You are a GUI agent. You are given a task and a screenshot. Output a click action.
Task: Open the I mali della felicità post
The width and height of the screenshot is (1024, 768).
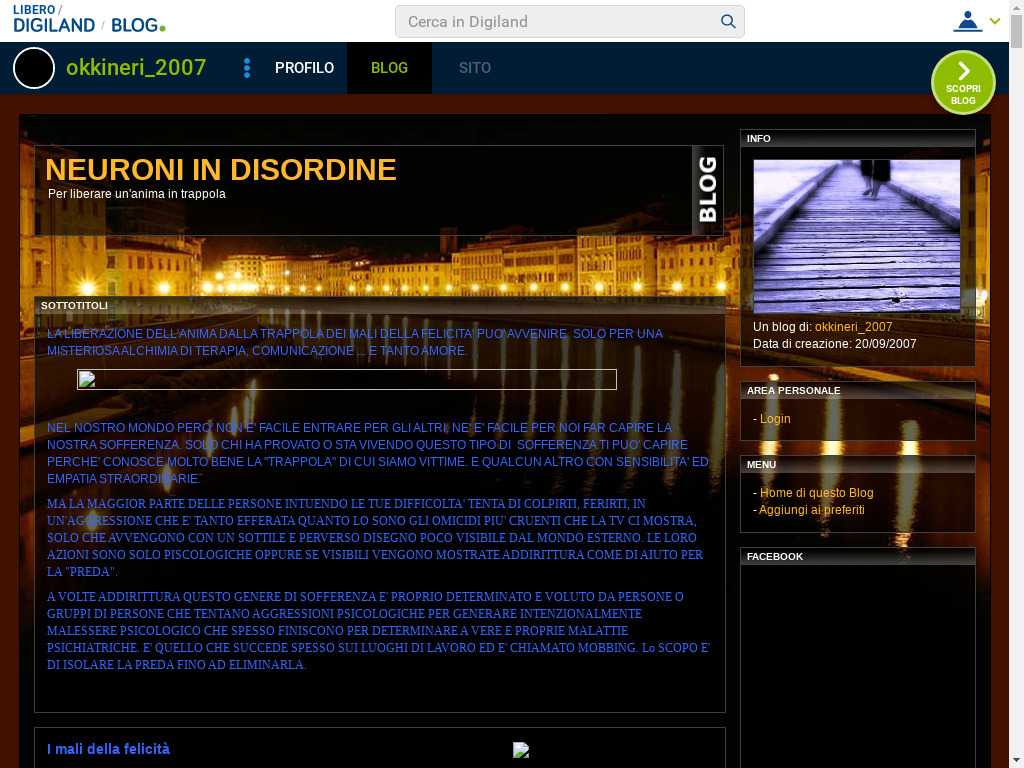(x=108, y=749)
